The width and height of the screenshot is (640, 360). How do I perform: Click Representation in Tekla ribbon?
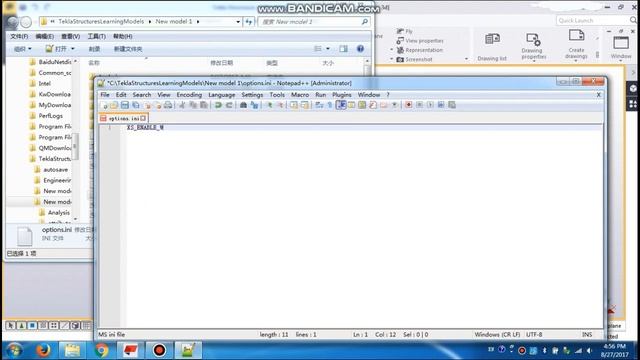coord(420,50)
